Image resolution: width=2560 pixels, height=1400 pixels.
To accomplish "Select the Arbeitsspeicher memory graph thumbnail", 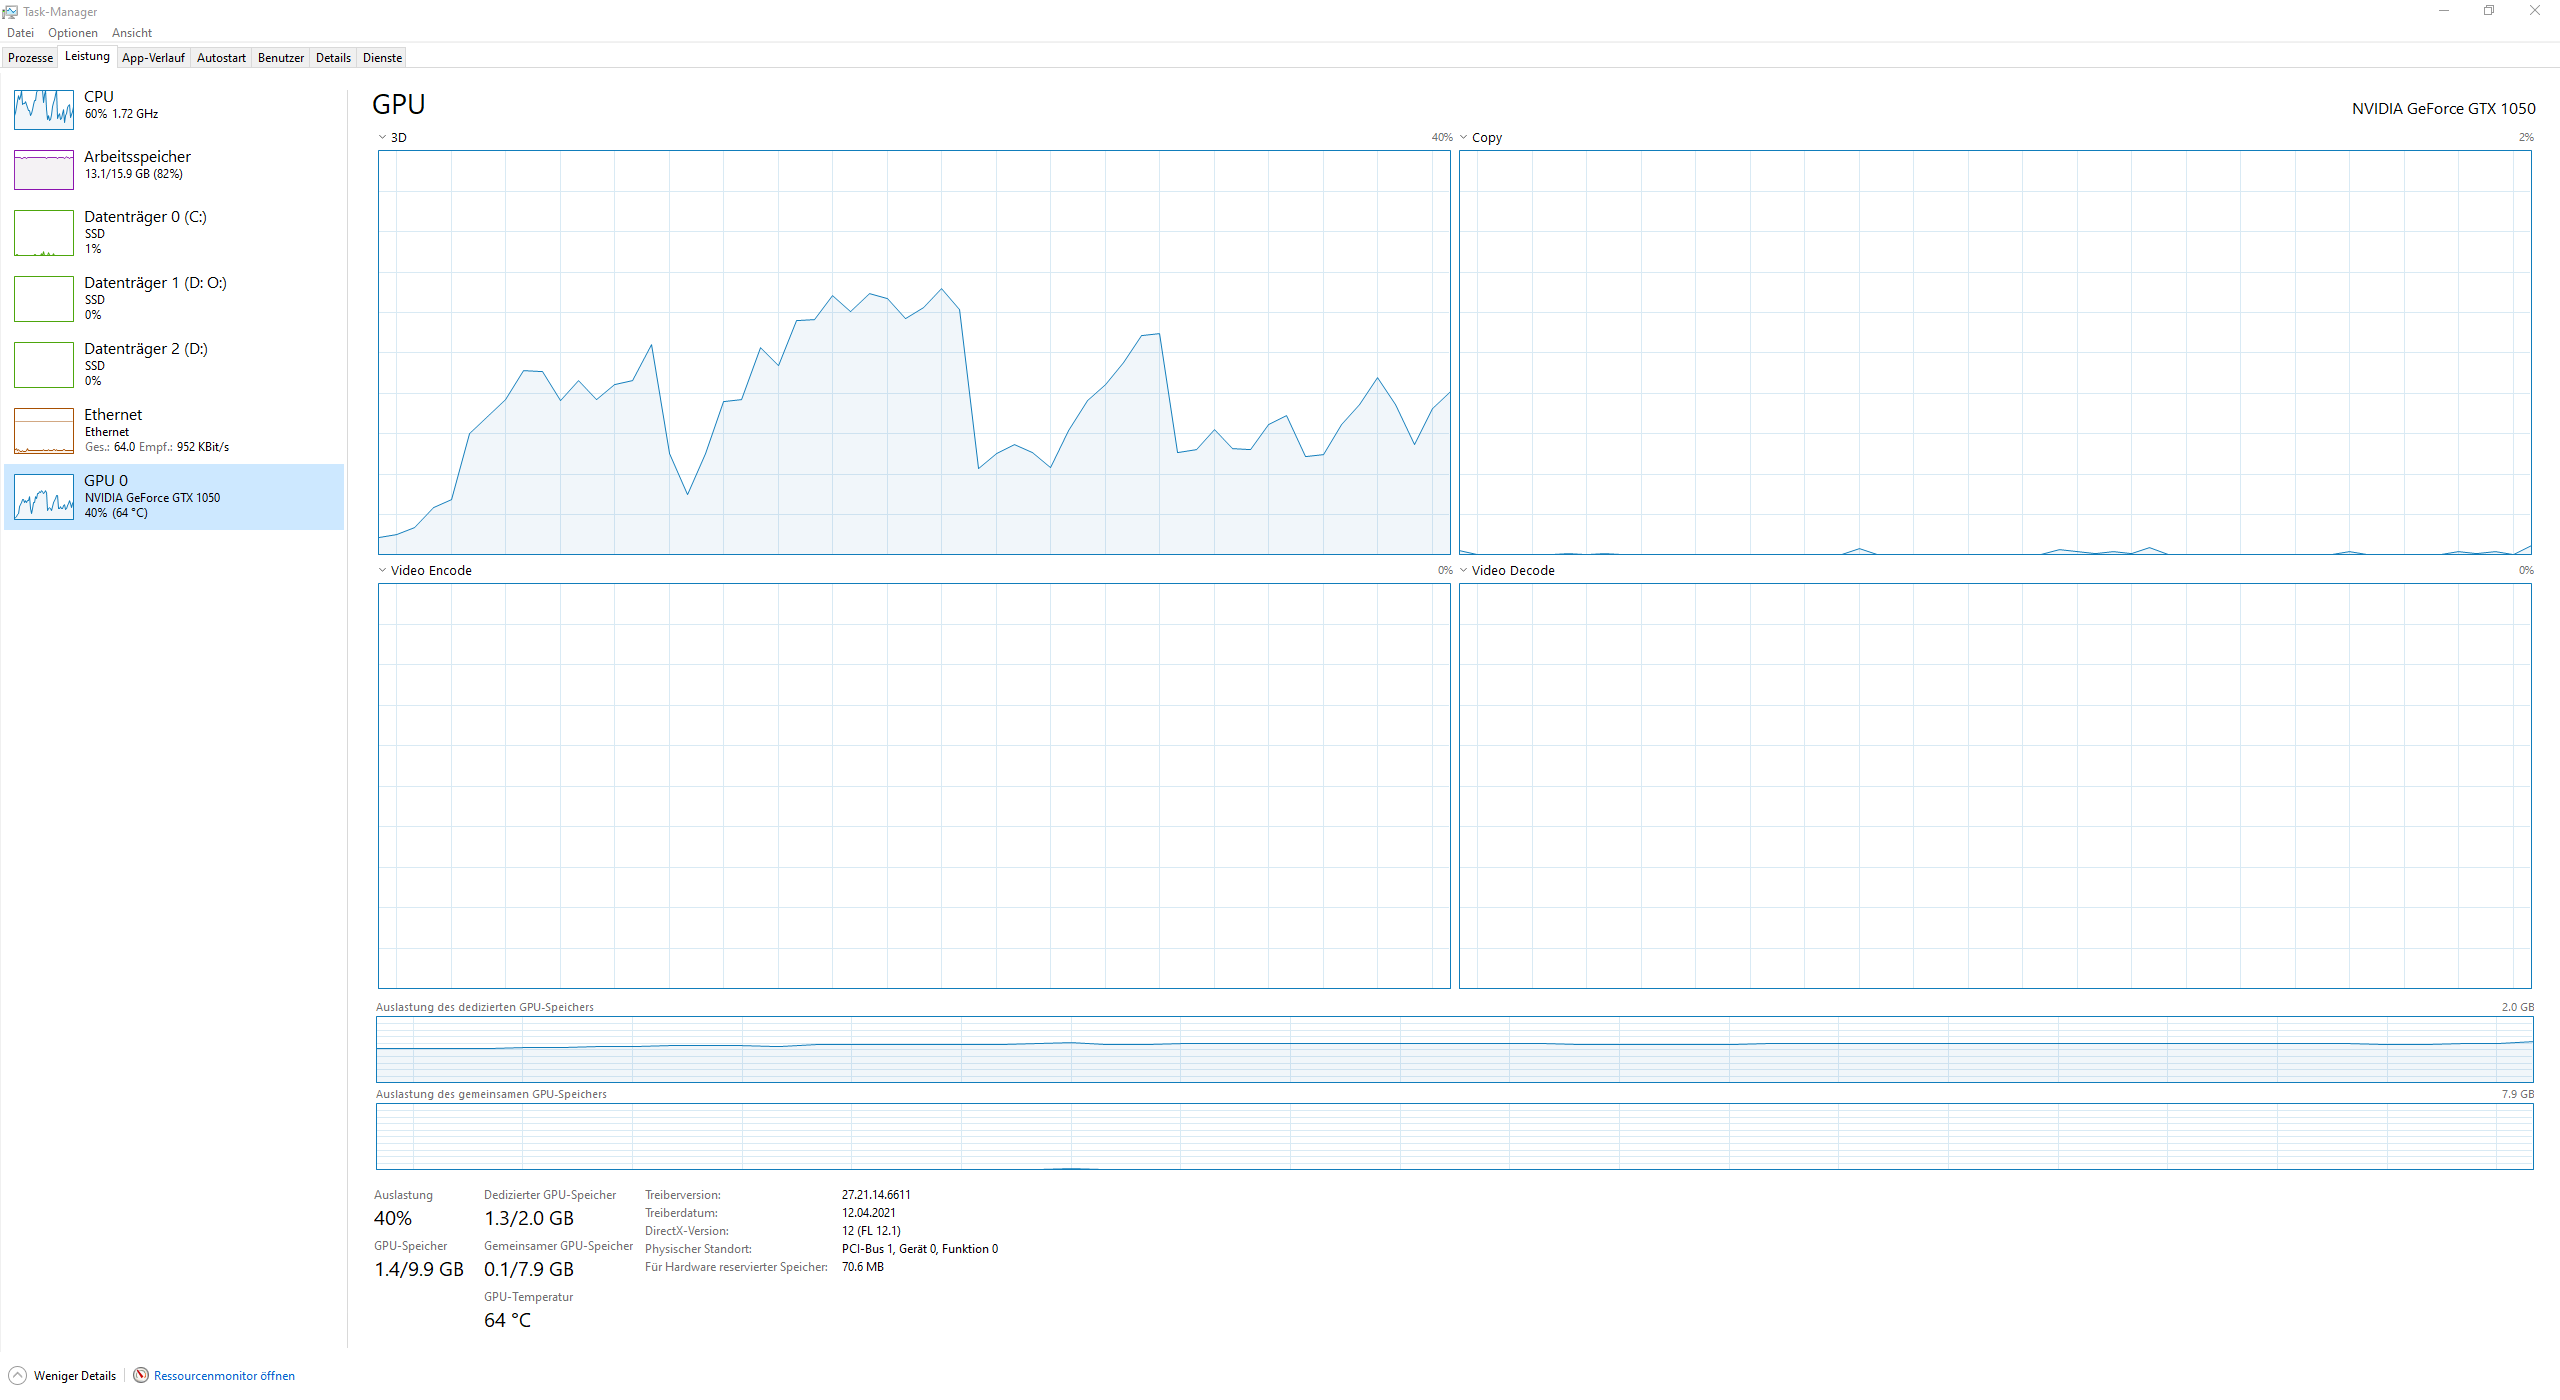I will 44,169.
